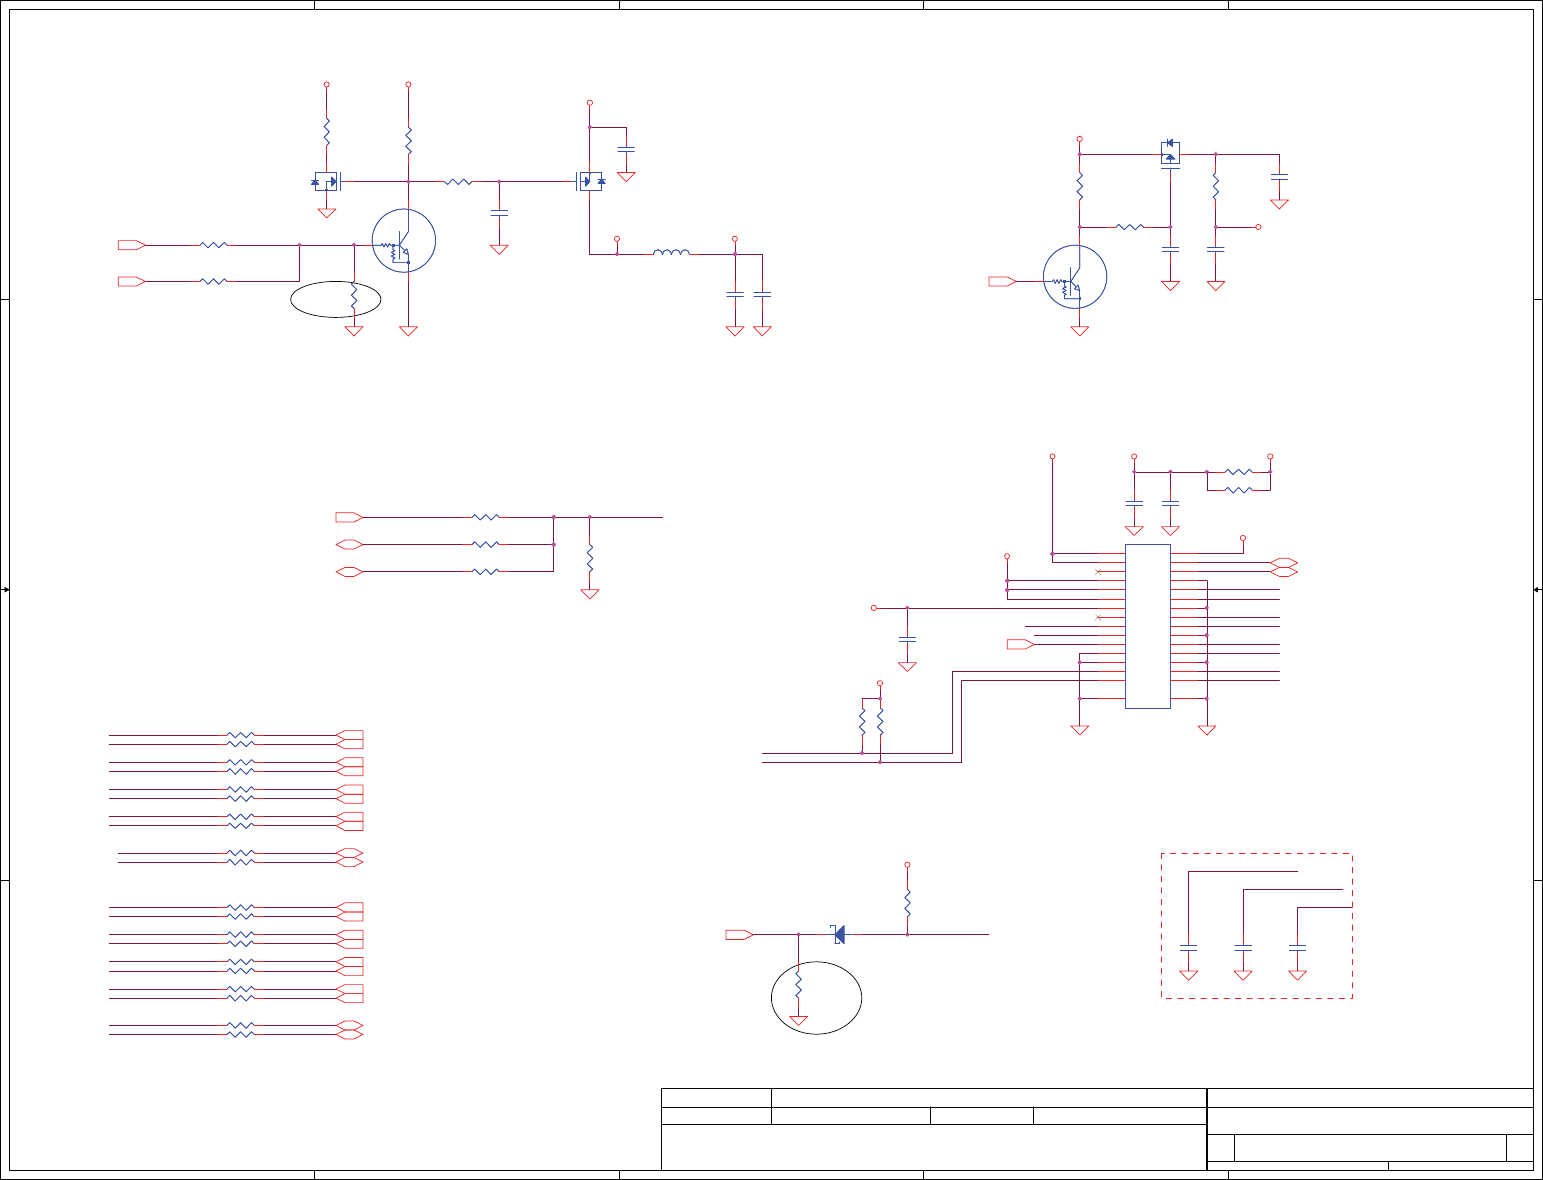Select the rightmost capacitor in the dashed box

[1298, 946]
